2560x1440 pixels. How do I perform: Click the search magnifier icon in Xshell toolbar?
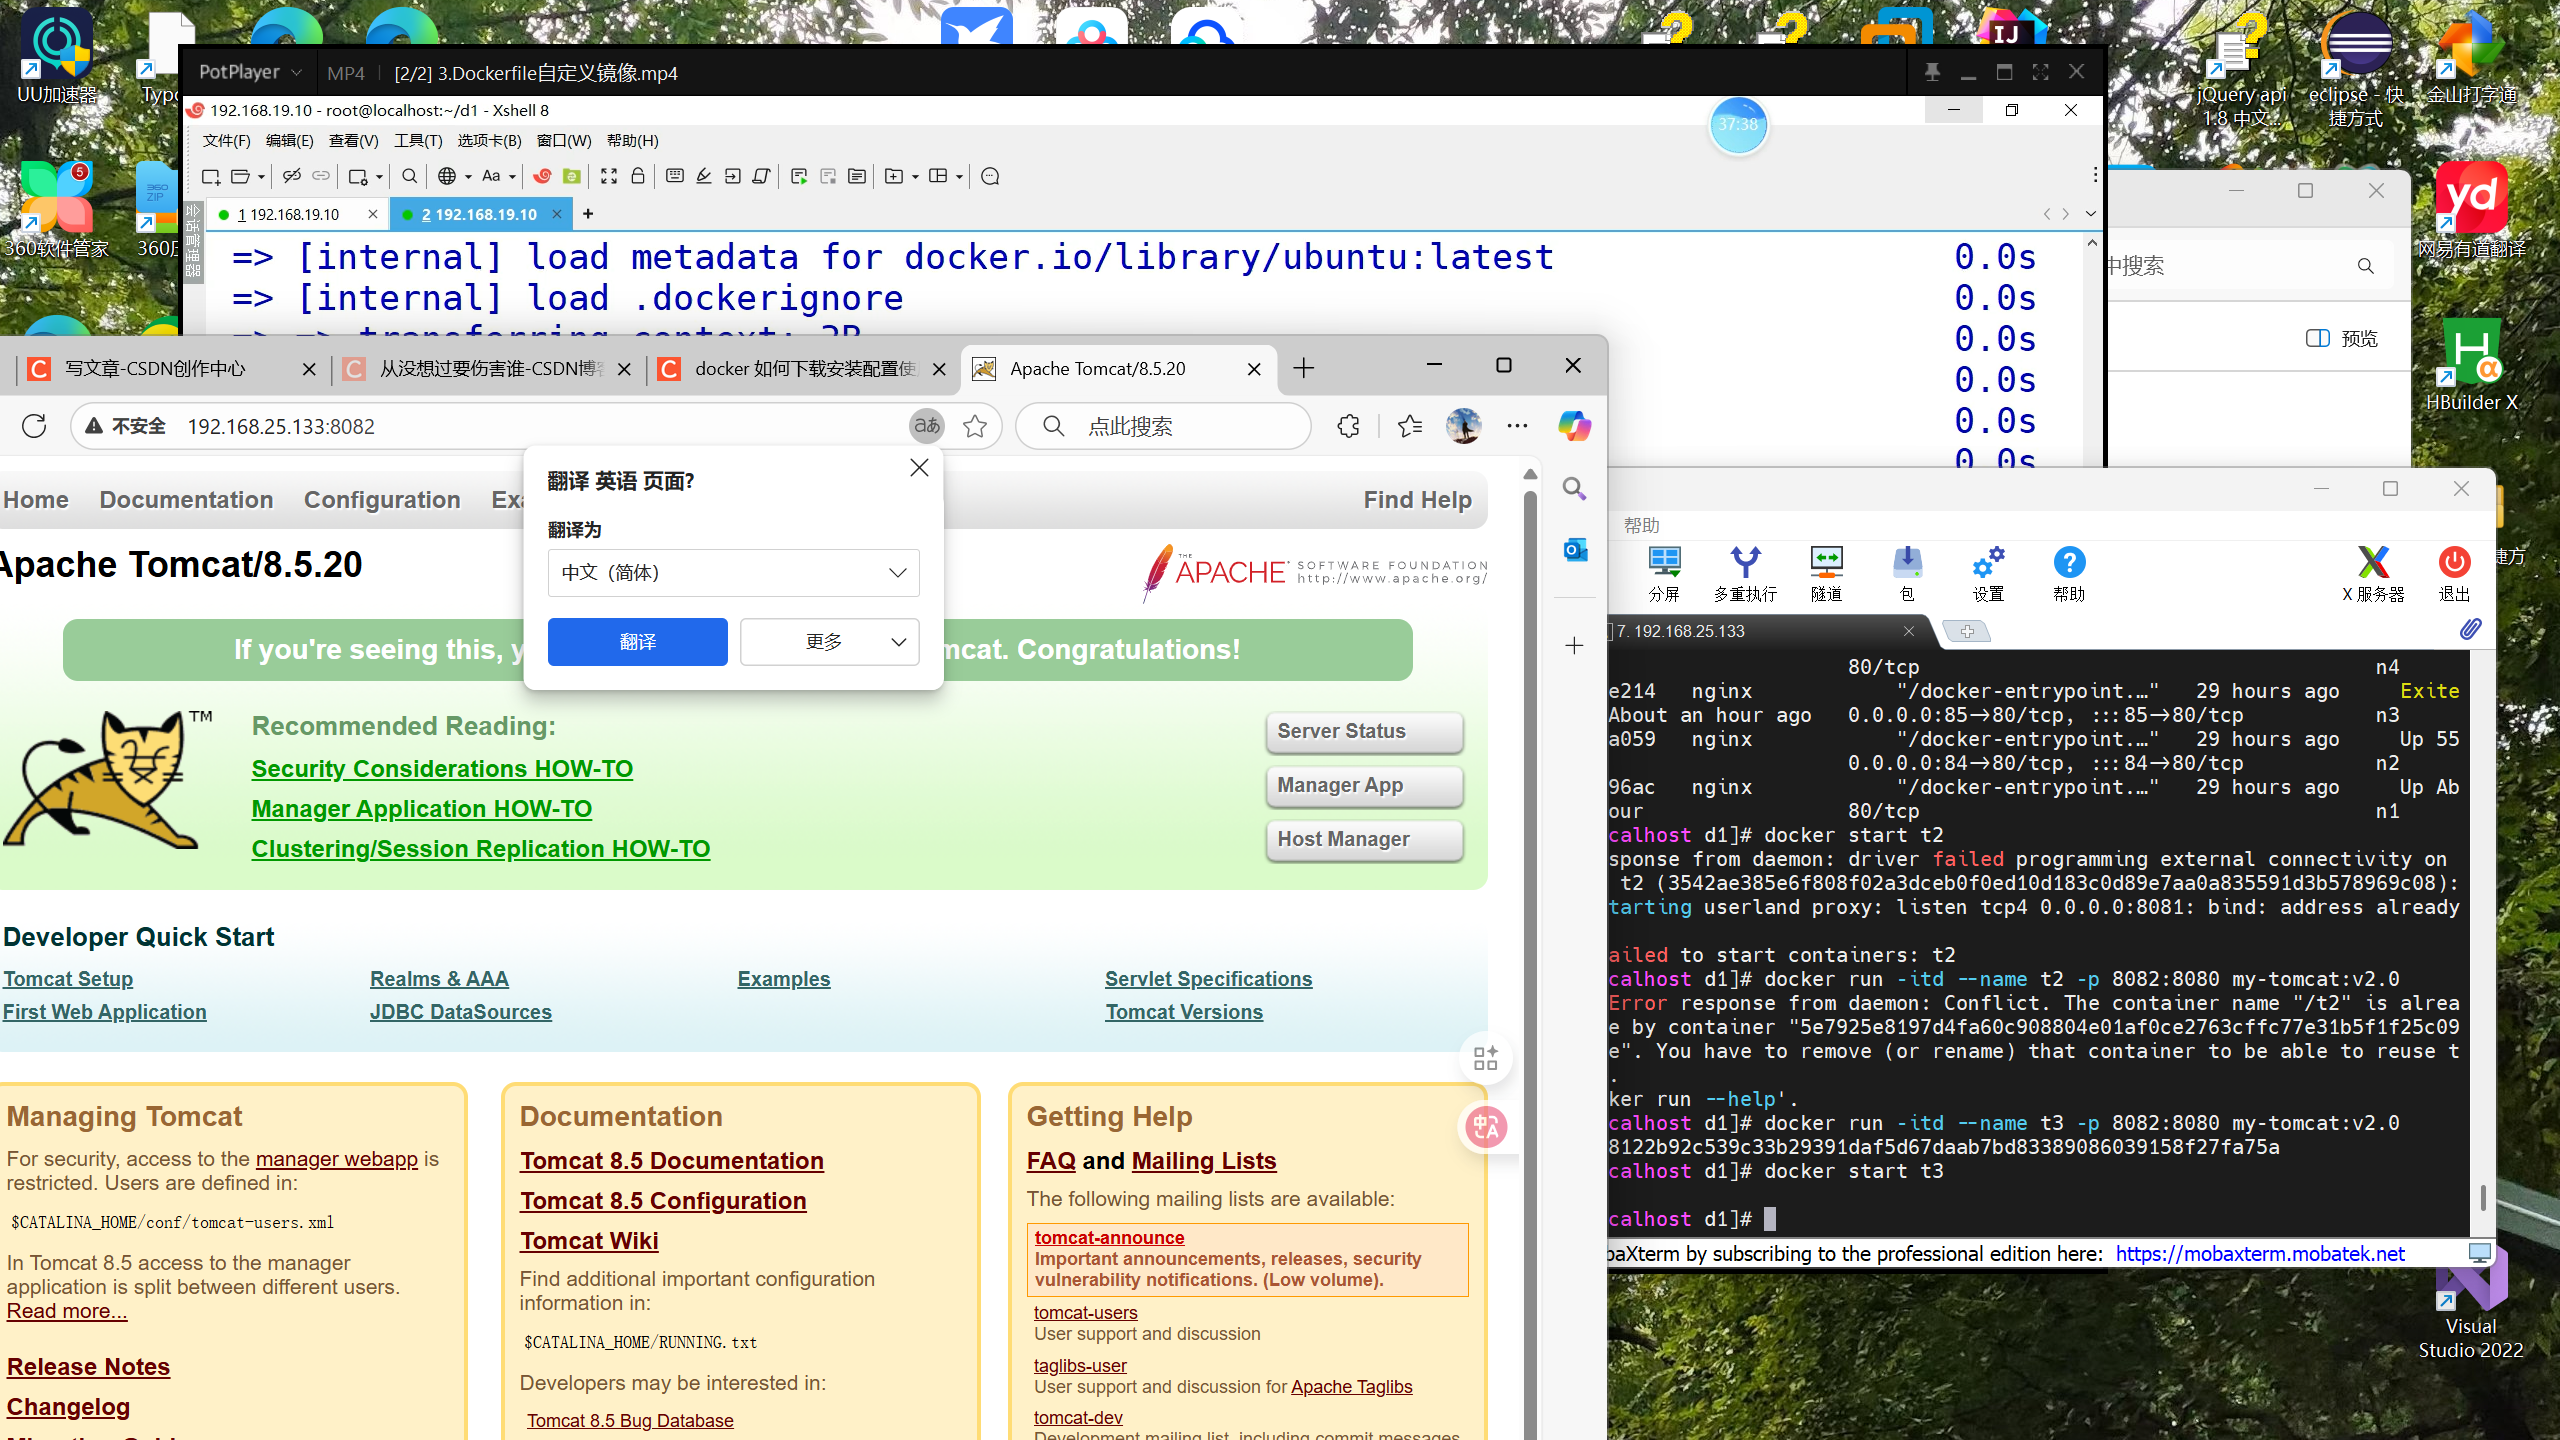click(409, 176)
